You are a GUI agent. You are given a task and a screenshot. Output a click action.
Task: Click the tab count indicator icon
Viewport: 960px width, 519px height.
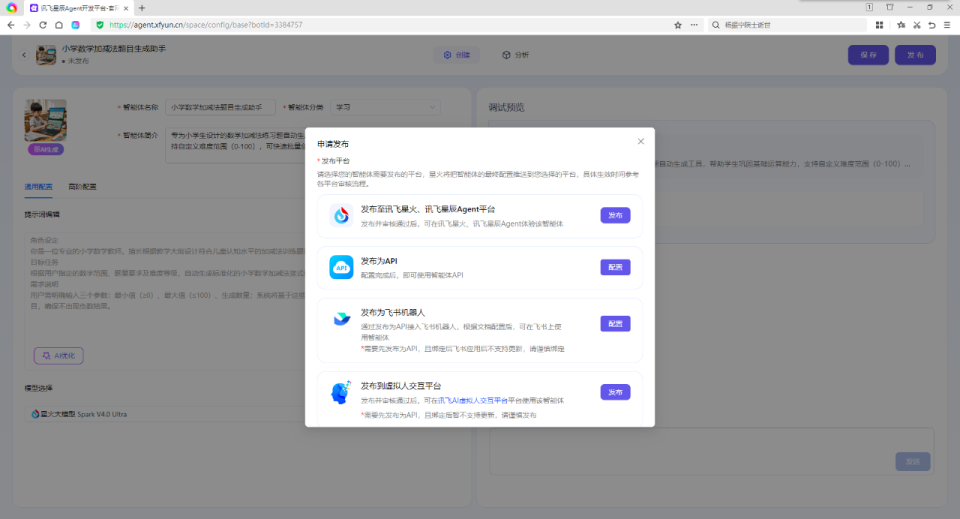coord(869,7)
